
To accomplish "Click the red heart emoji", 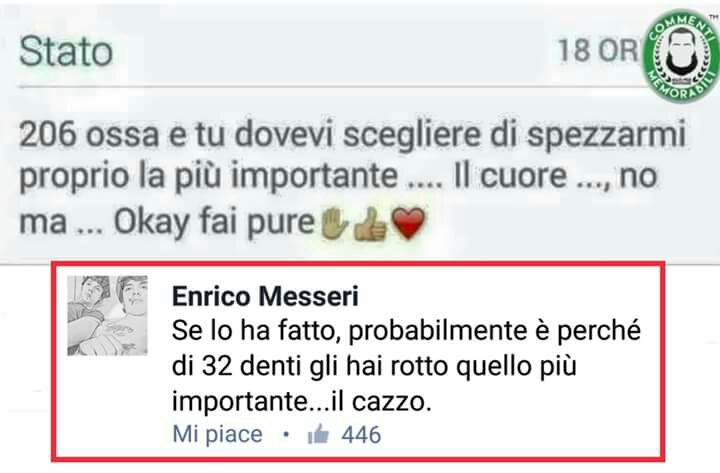I will pyautogui.click(x=408, y=224).
